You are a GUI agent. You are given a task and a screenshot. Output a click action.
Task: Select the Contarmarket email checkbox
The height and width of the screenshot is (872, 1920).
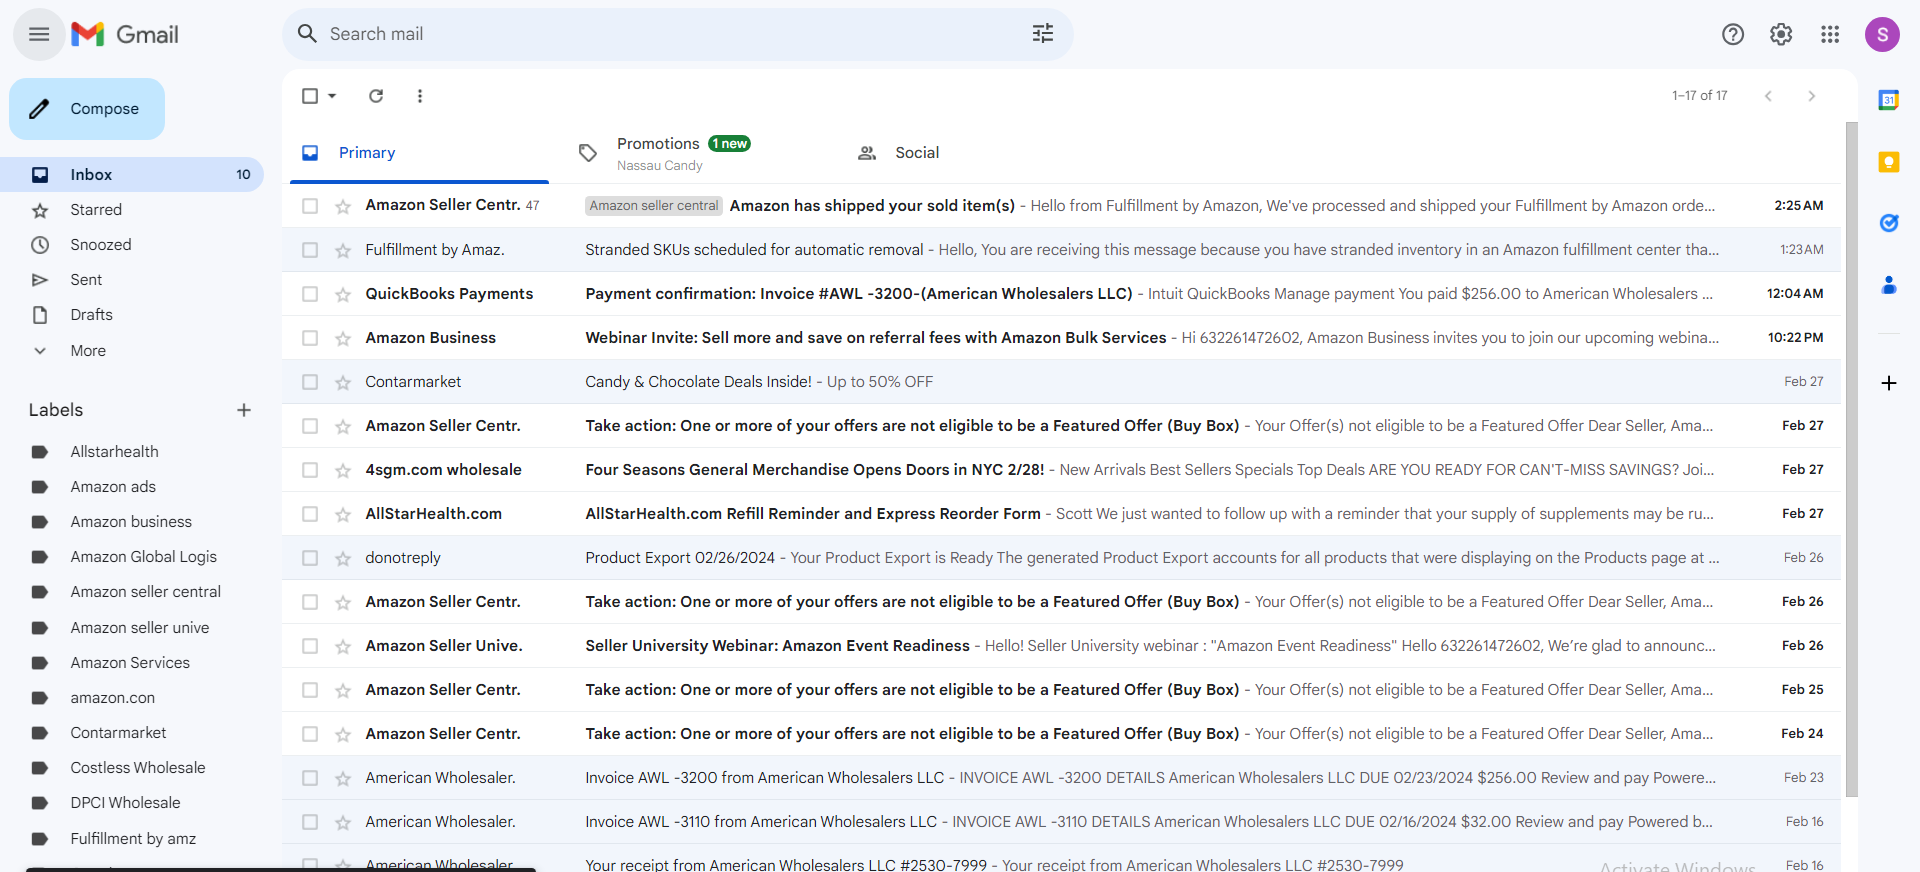point(310,382)
